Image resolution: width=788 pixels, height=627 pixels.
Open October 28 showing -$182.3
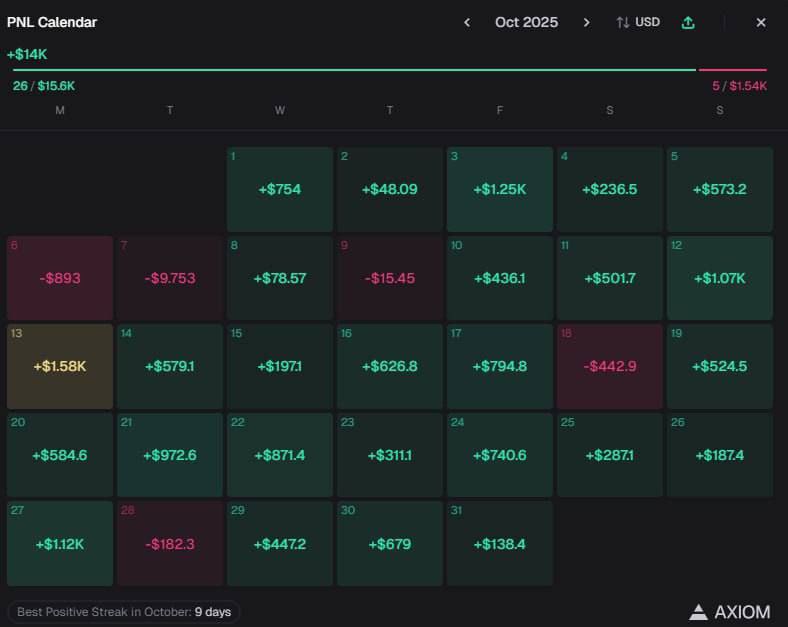[170, 543]
